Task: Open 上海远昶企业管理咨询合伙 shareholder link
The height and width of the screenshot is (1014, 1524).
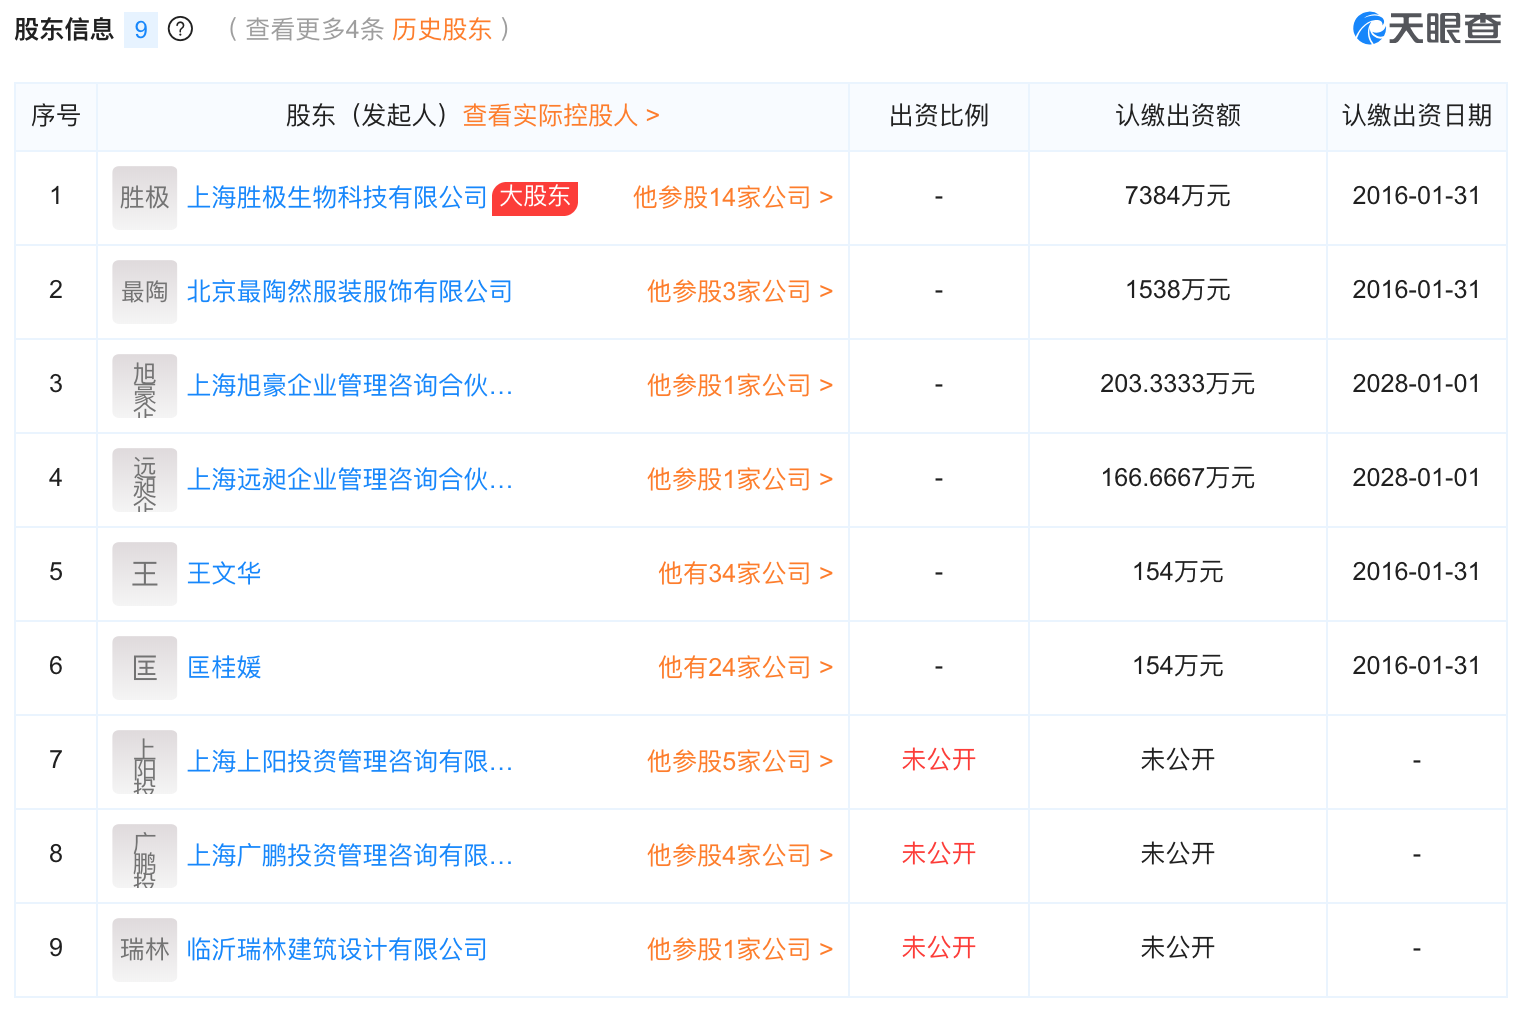Action: tap(350, 480)
